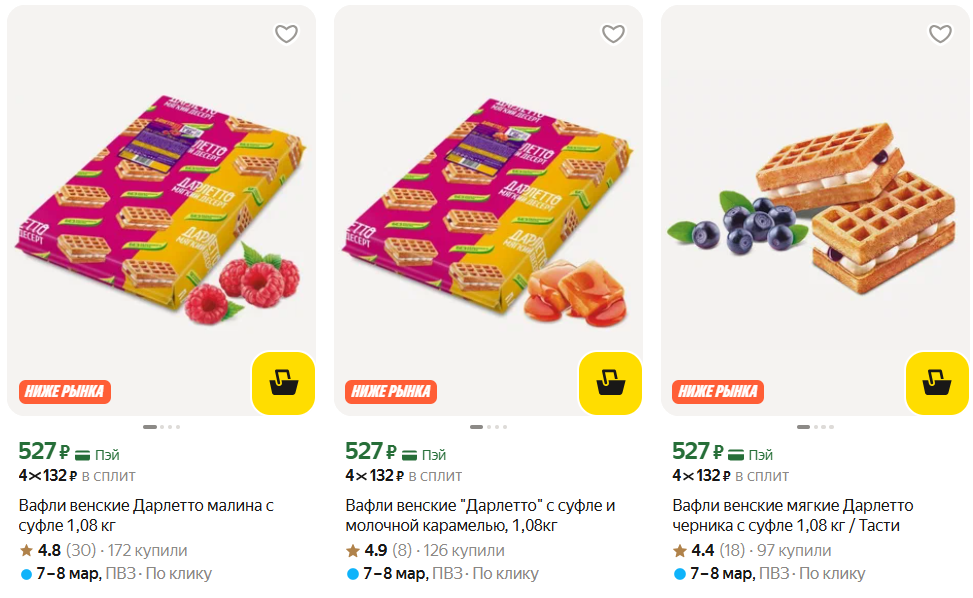Viewport: 973px width, 598px height.
Task: Add raspberry Darletto waffles to favorites
Action: point(286,34)
